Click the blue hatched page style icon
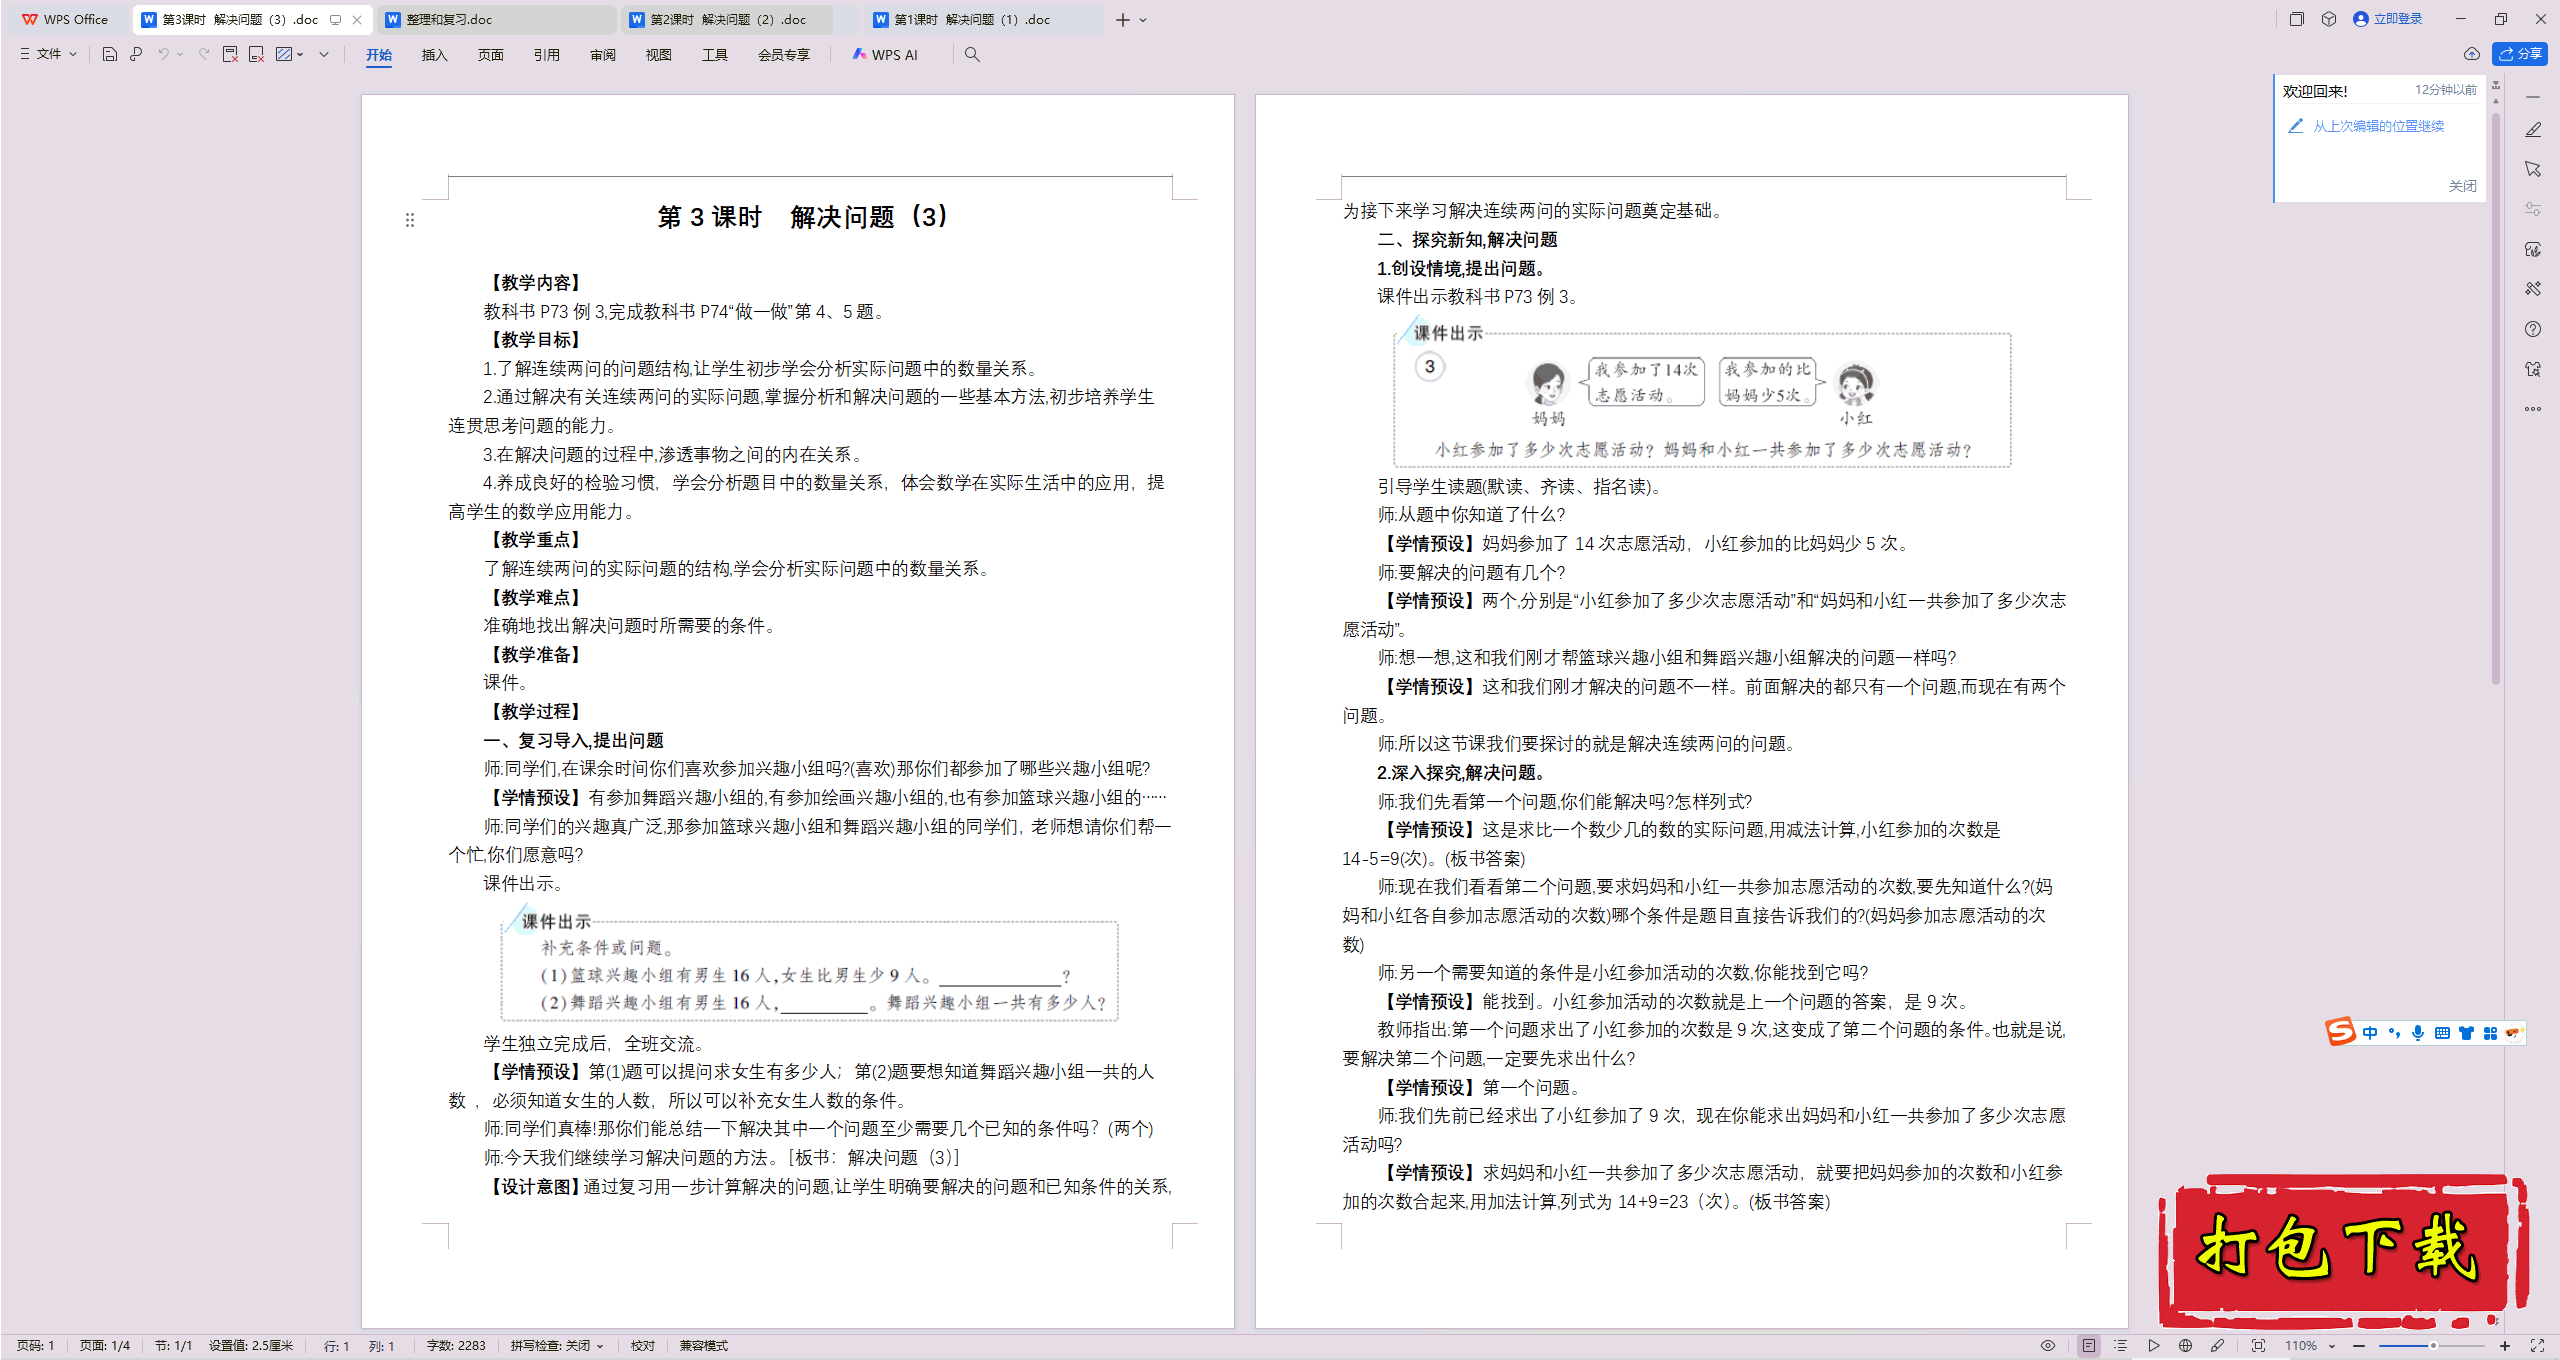The height and width of the screenshot is (1360, 2560). 284,54
